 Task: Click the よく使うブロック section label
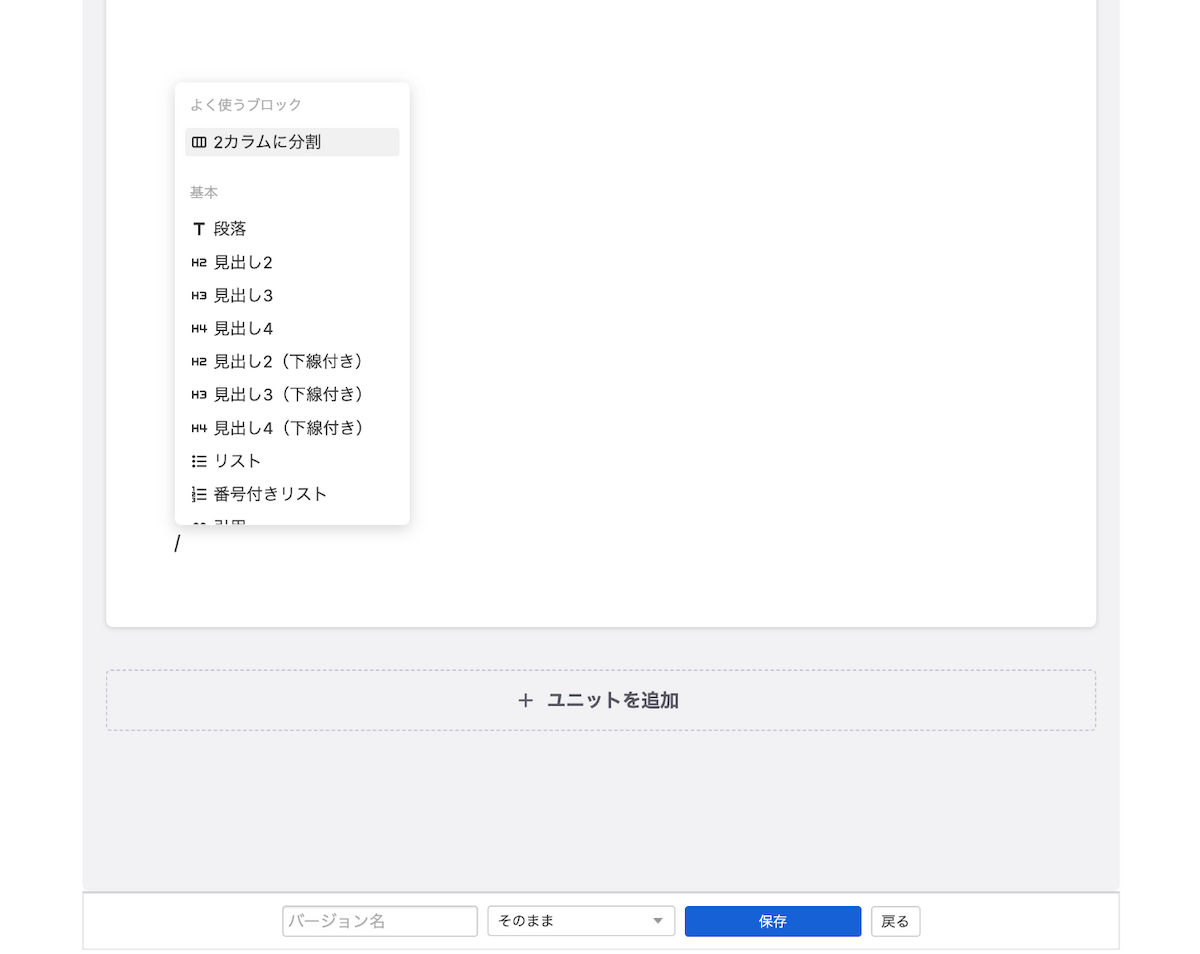pos(246,105)
